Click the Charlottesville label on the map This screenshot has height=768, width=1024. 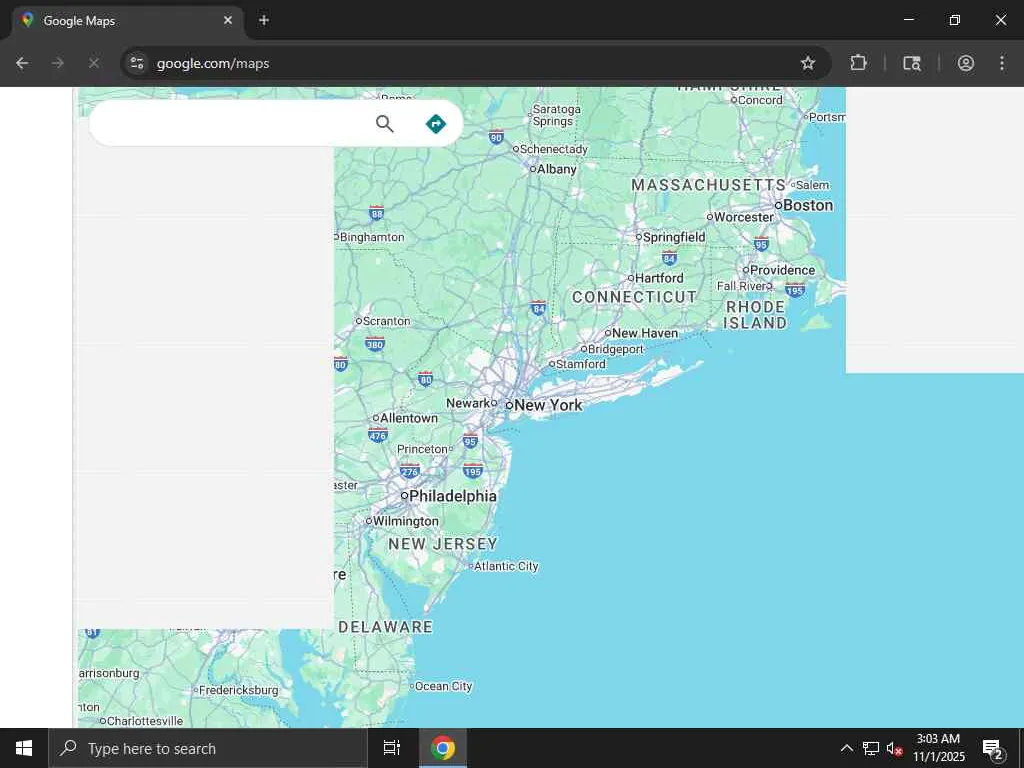click(x=144, y=721)
